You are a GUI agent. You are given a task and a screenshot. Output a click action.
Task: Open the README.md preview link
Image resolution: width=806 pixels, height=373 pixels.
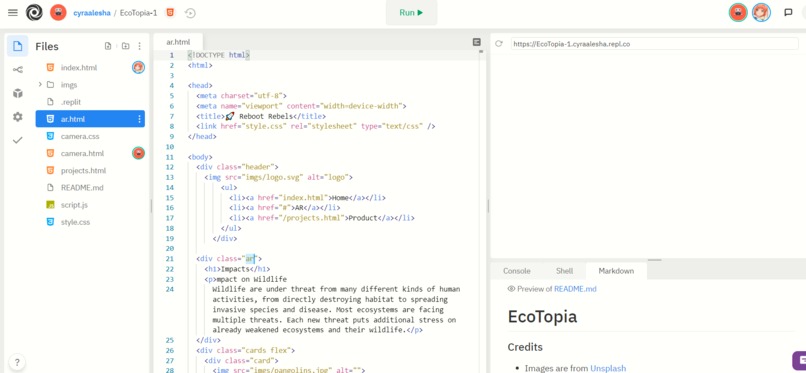pyautogui.click(x=575, y=289)
